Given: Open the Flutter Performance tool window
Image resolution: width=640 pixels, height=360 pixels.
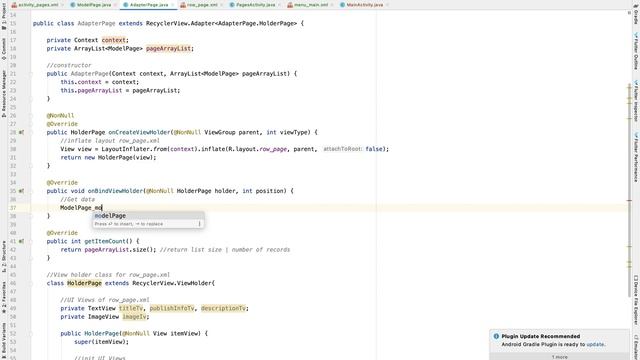Looking at the screenshot, I should (636, 157).
